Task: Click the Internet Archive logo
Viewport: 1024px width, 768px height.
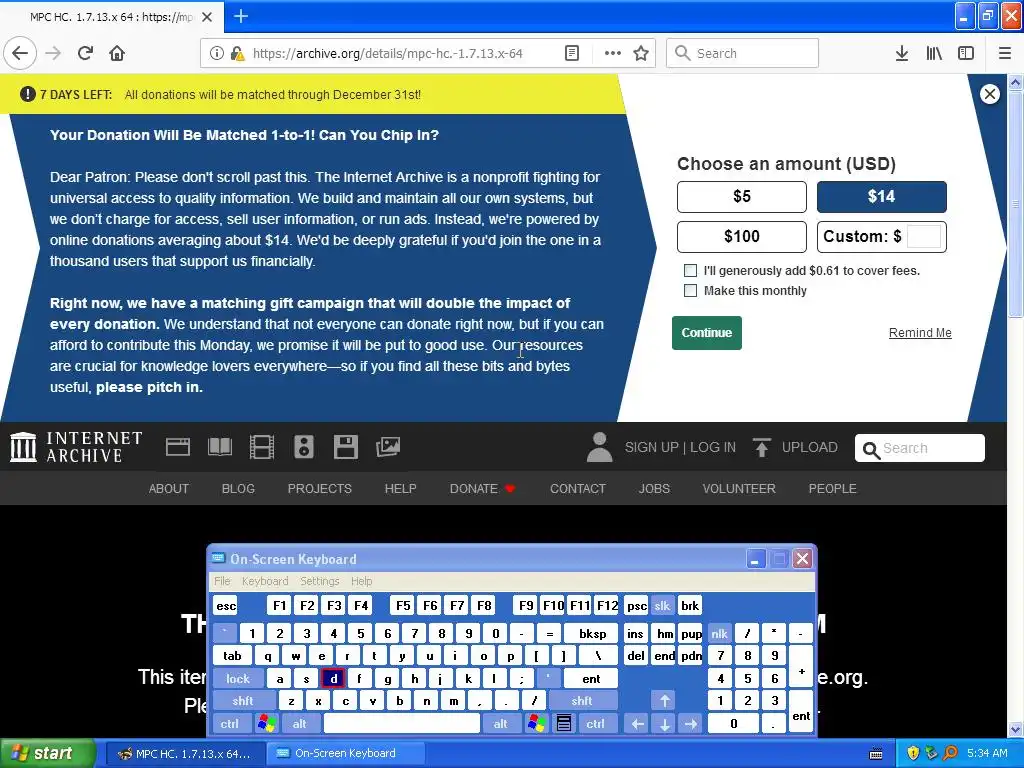Action: 76,447
